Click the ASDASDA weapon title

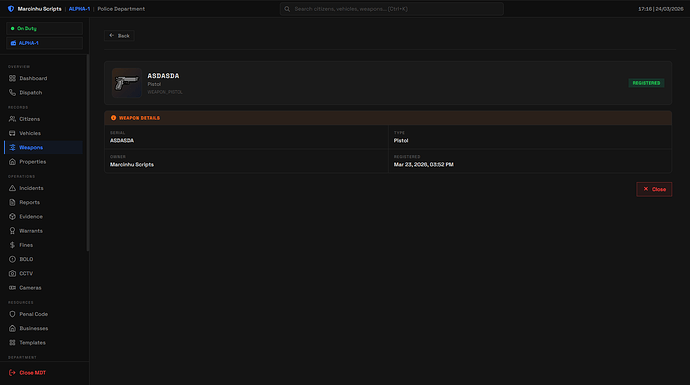[x=163, y=76]
